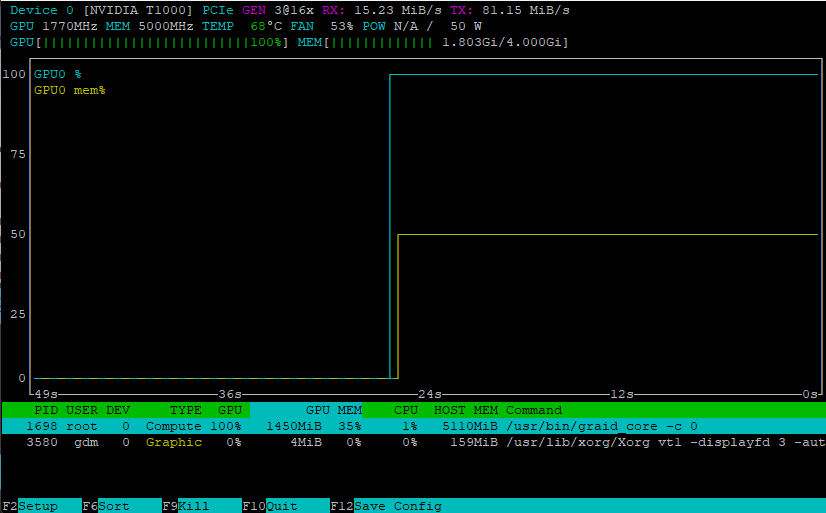The image size is (826, 513).
Task: Click the HOST MEM column header
Action: (465, 410)
